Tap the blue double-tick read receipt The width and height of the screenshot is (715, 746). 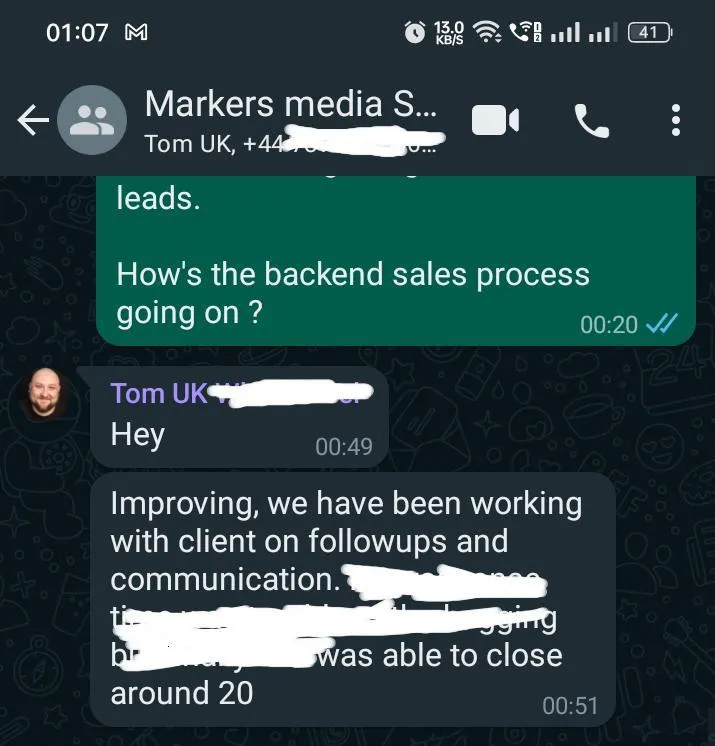click(x=662, y=324)
